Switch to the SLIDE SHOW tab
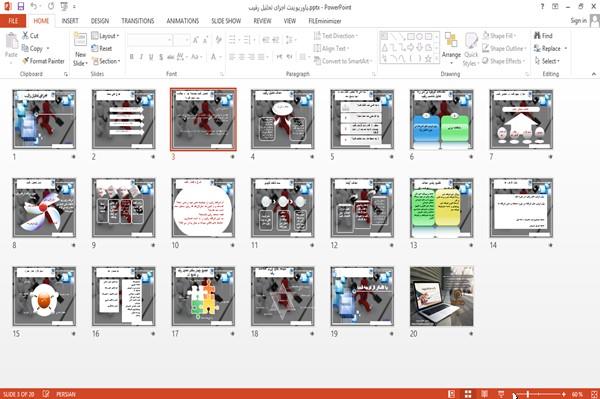Screen dimensions: 600x399 point(226,21)
